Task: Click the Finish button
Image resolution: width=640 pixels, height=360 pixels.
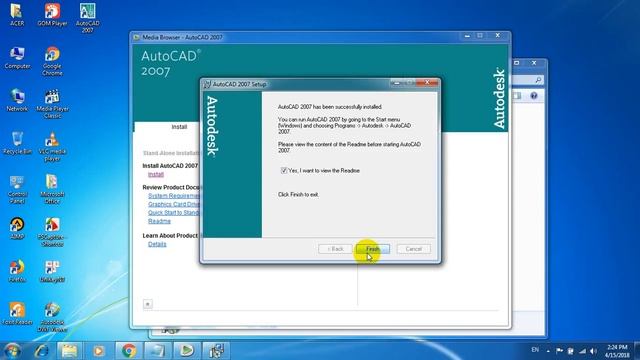Action: click(373, 249)
